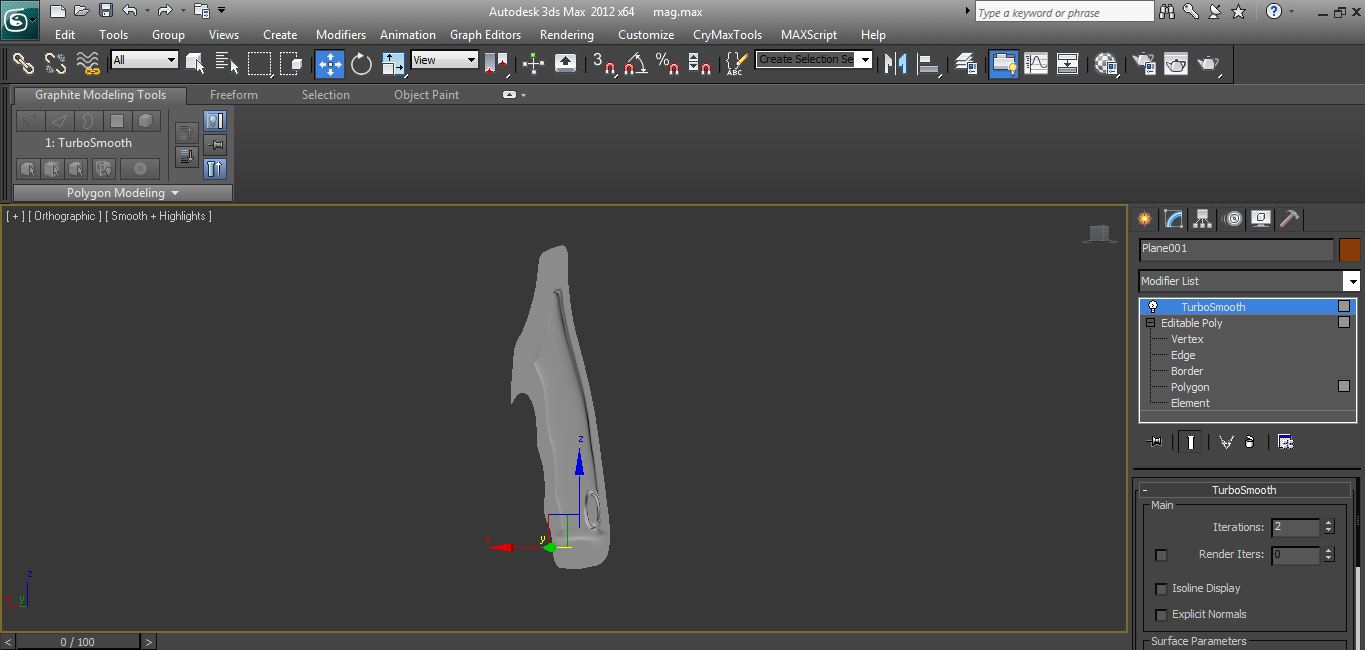The width and height of the screenshot is (1365, 650).
Task: Remove TurboSmooth with trash can icon
Action: (x=1250, y=440)
